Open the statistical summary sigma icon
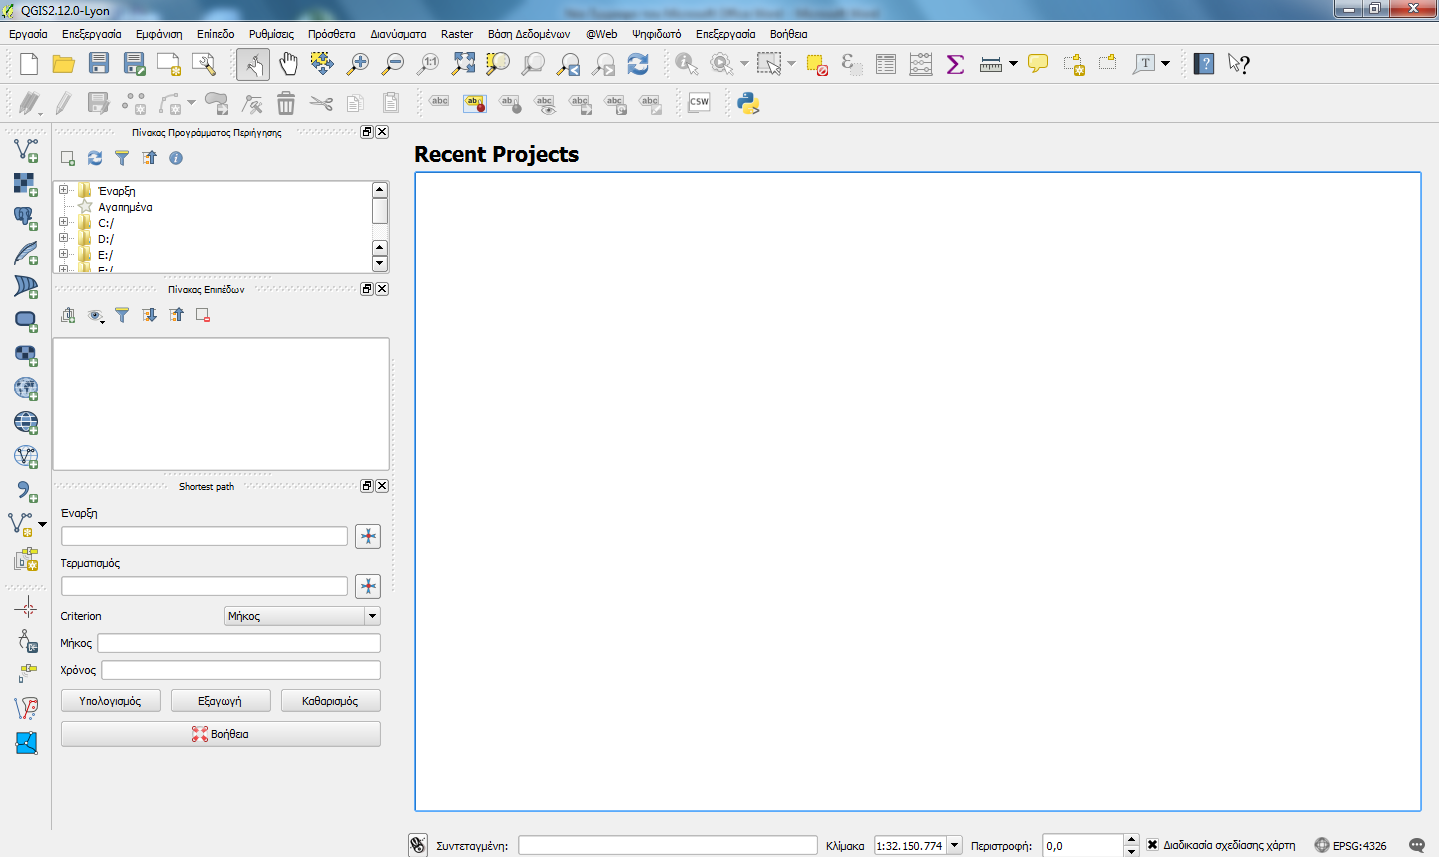The image size is (1439, 857). point(955,64)
